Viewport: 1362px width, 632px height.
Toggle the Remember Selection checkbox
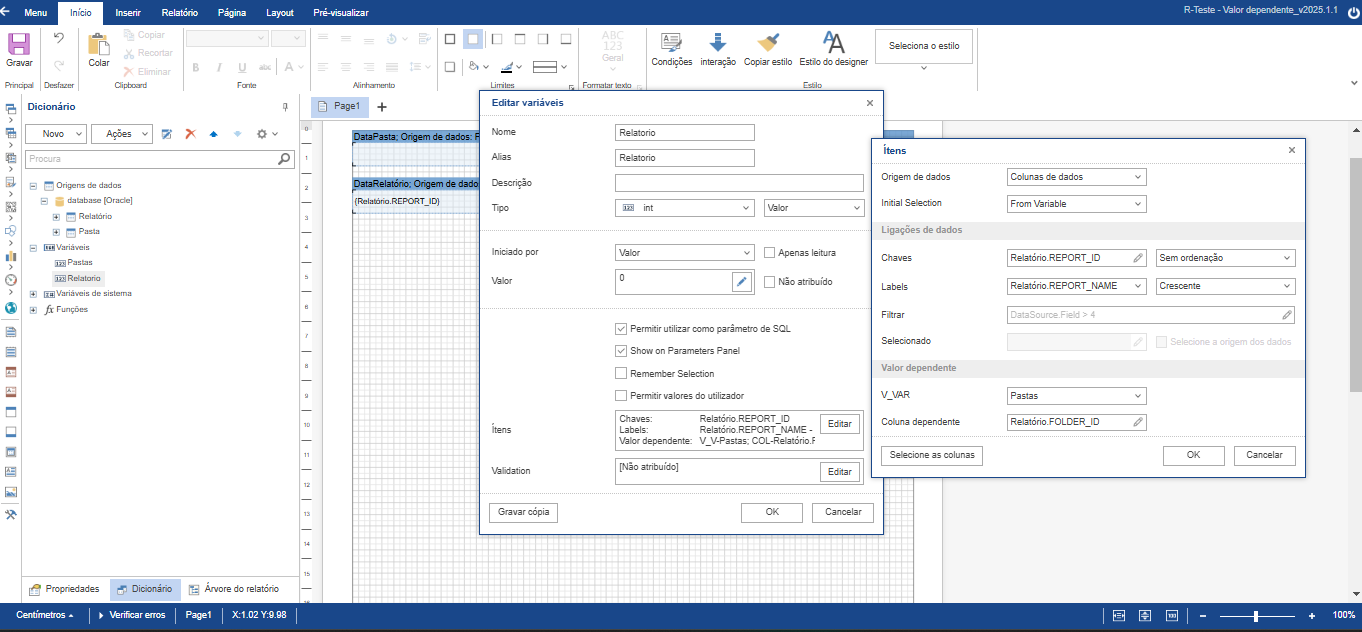click(620, 373)
